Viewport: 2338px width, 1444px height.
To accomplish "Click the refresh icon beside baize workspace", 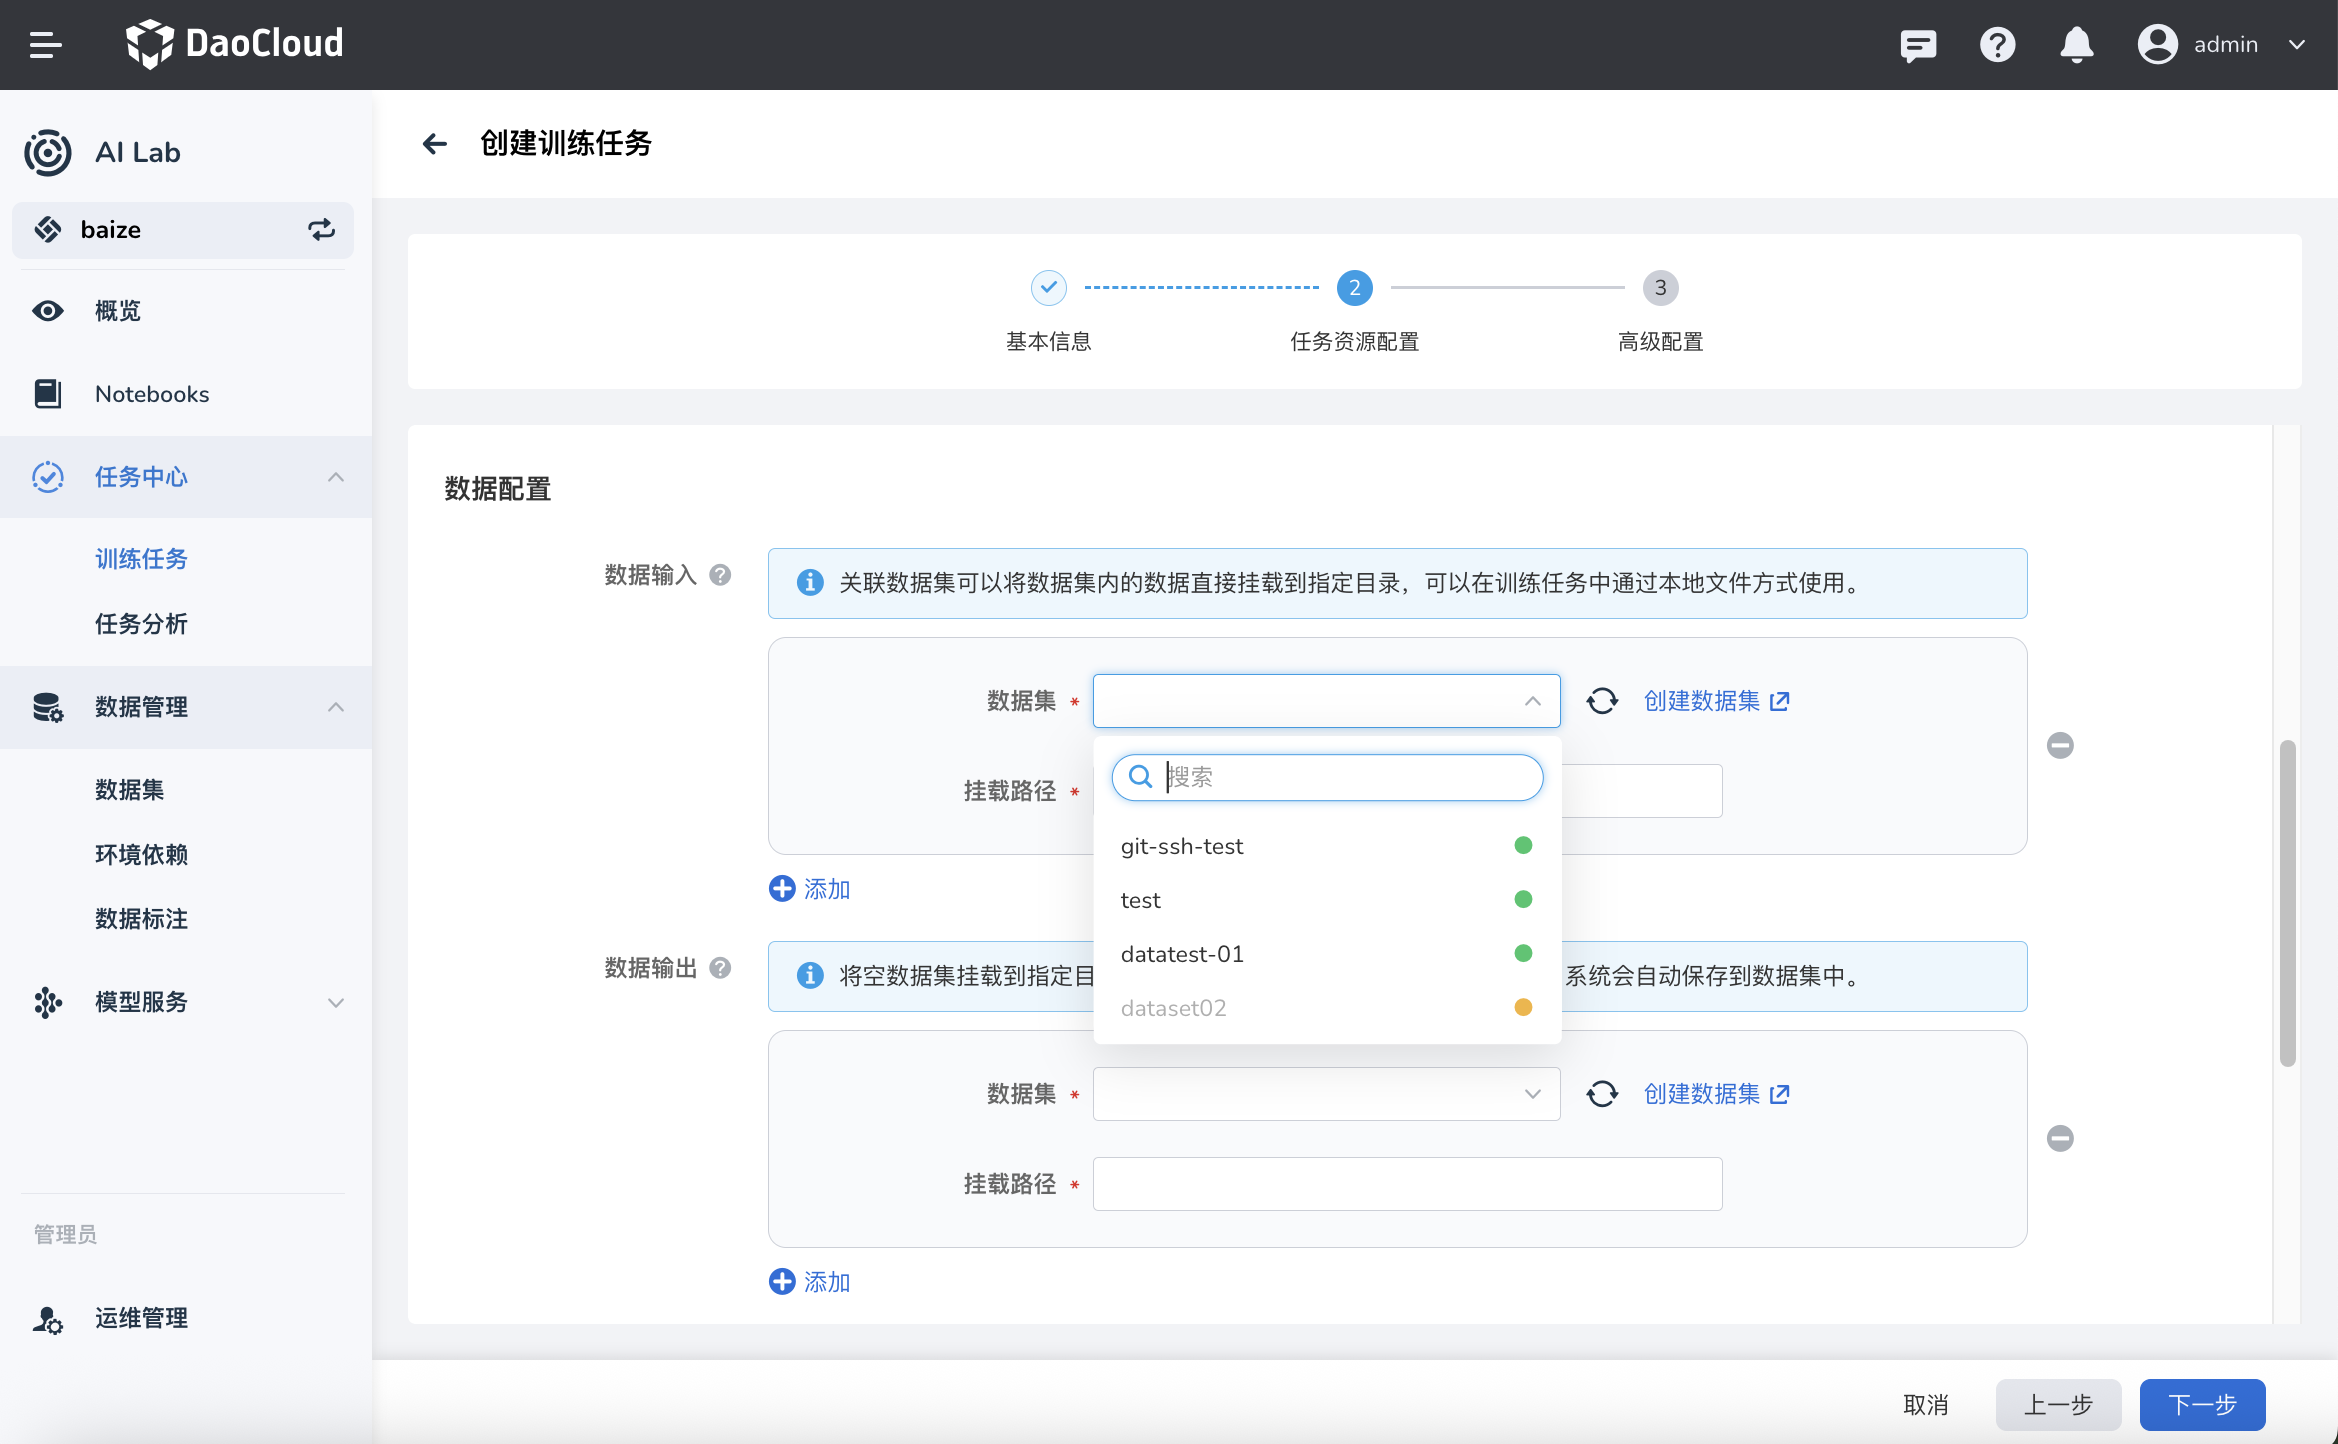I will [322, 230].
